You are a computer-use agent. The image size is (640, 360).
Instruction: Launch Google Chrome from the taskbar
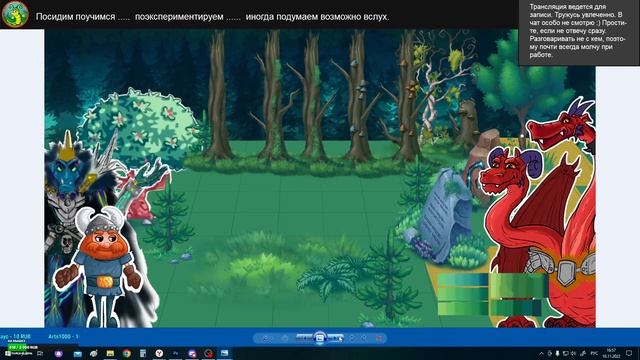point(127,353)
